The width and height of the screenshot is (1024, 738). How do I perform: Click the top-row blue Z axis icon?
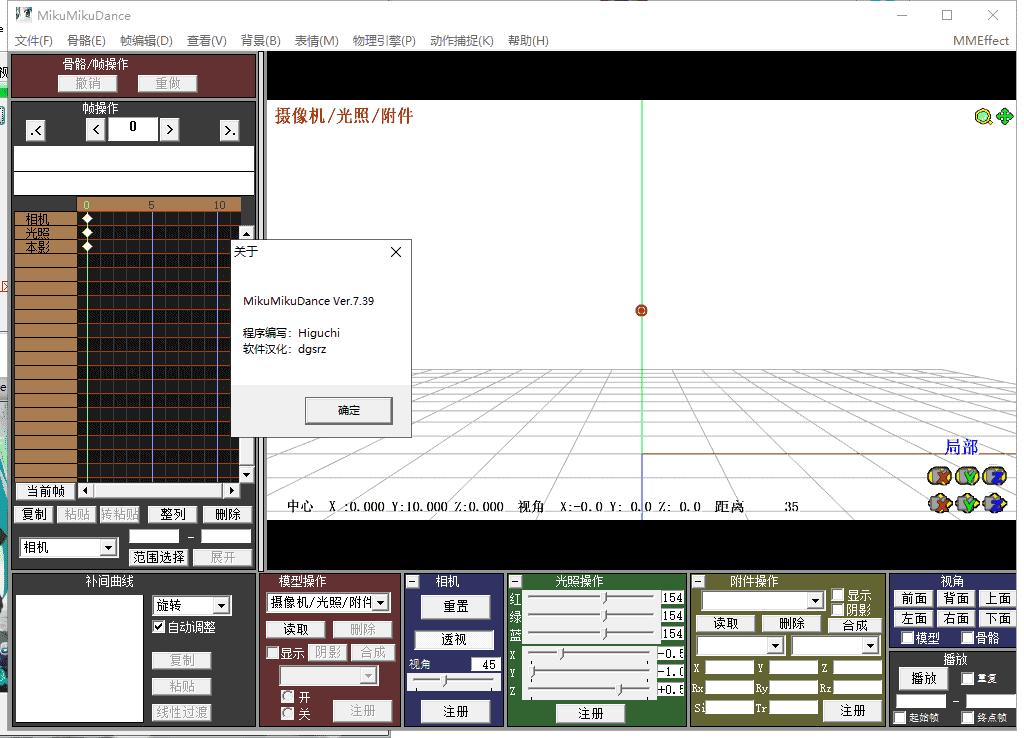pyautogui.click(x=994, y=476)
